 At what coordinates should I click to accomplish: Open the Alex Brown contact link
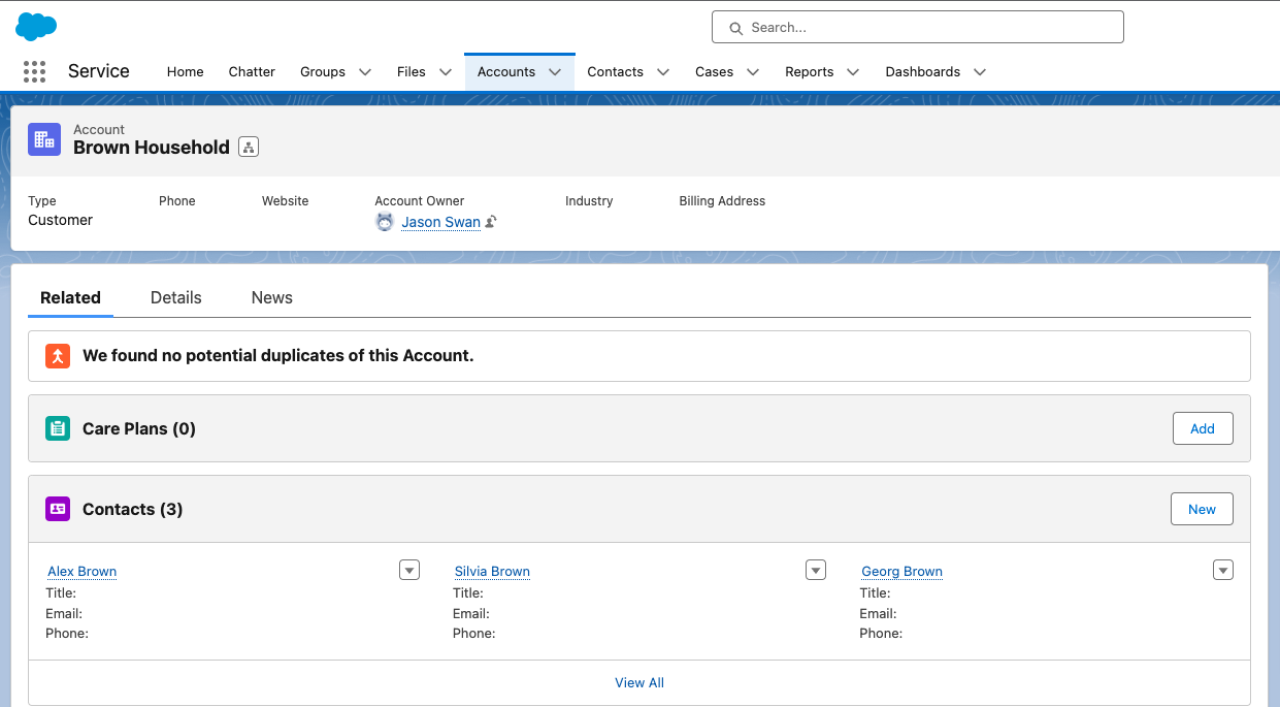(82, 571)
